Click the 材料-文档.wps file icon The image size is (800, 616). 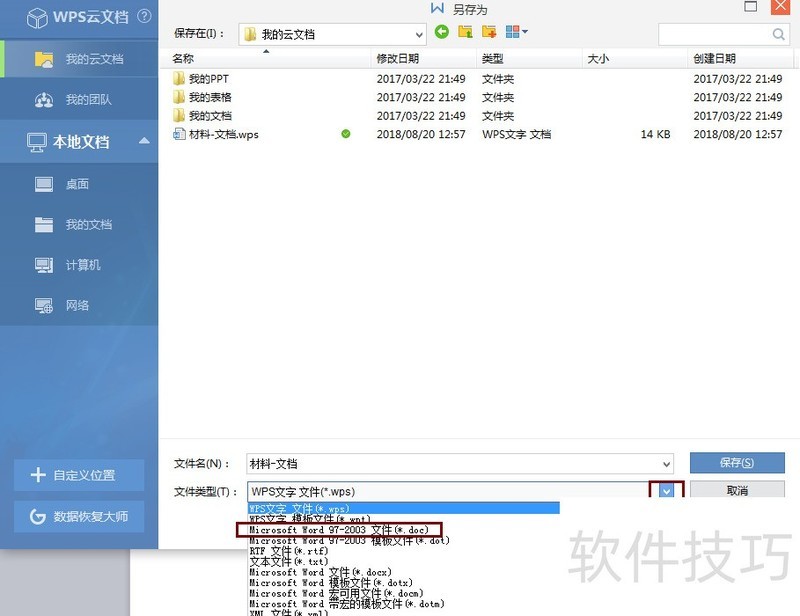(x=179, y=134)
